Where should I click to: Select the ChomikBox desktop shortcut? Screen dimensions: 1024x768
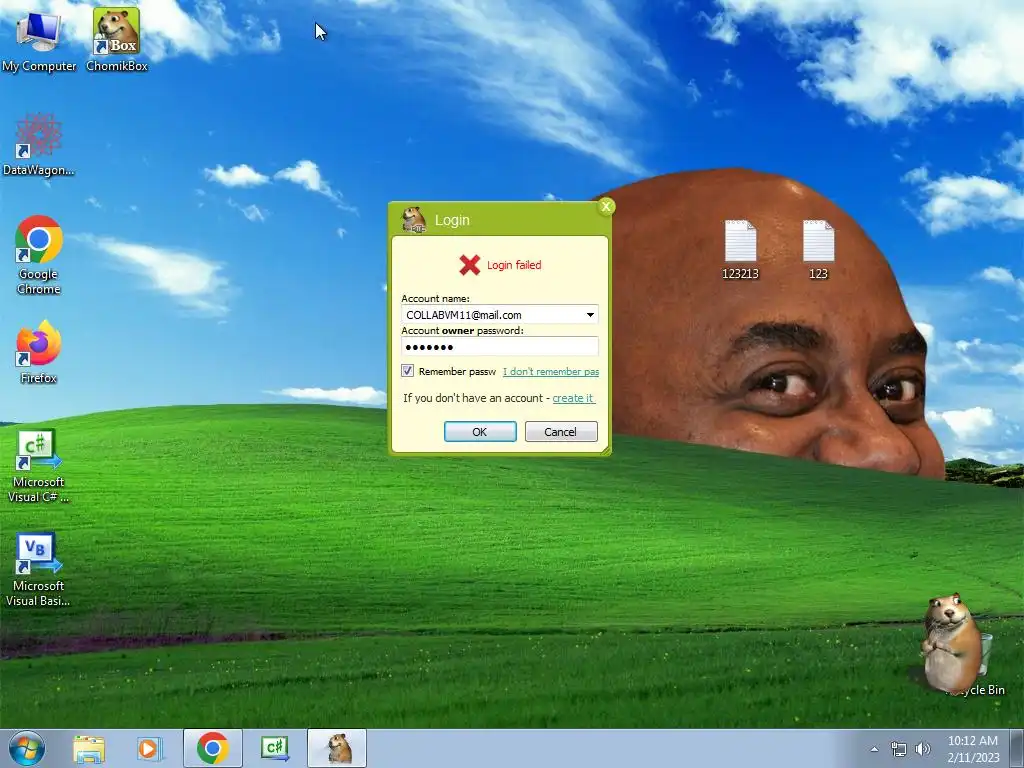tap(116, 40)
